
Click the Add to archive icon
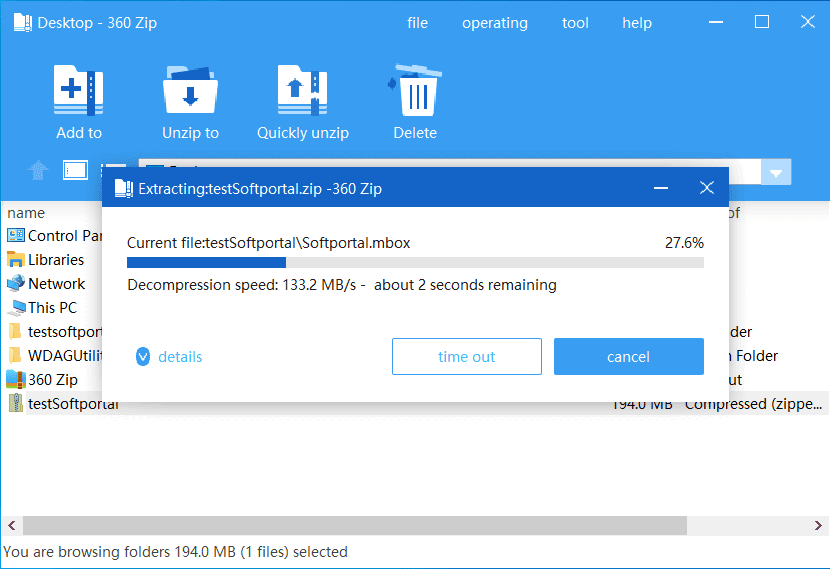point(78,89)
